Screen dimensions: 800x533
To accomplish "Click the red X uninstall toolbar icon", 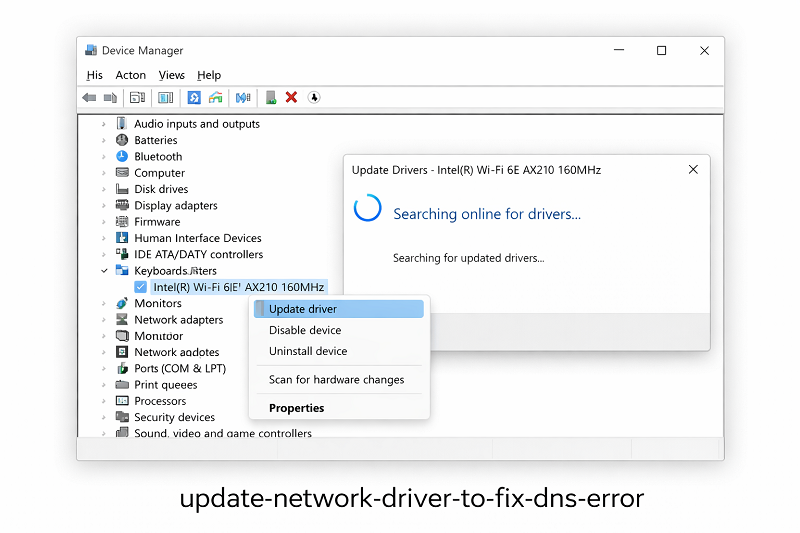I will click(291, 97).
